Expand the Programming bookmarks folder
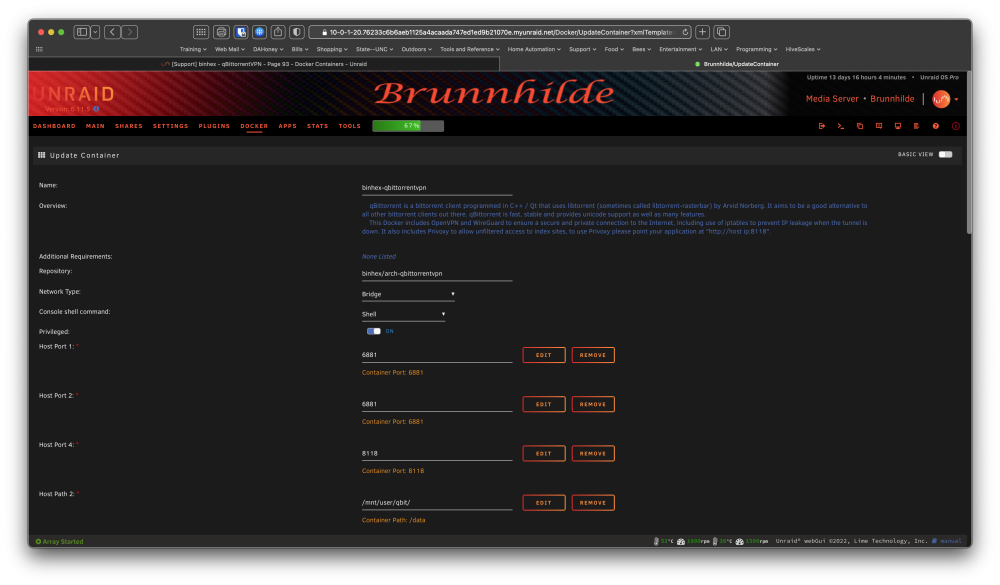 (756, 49)
